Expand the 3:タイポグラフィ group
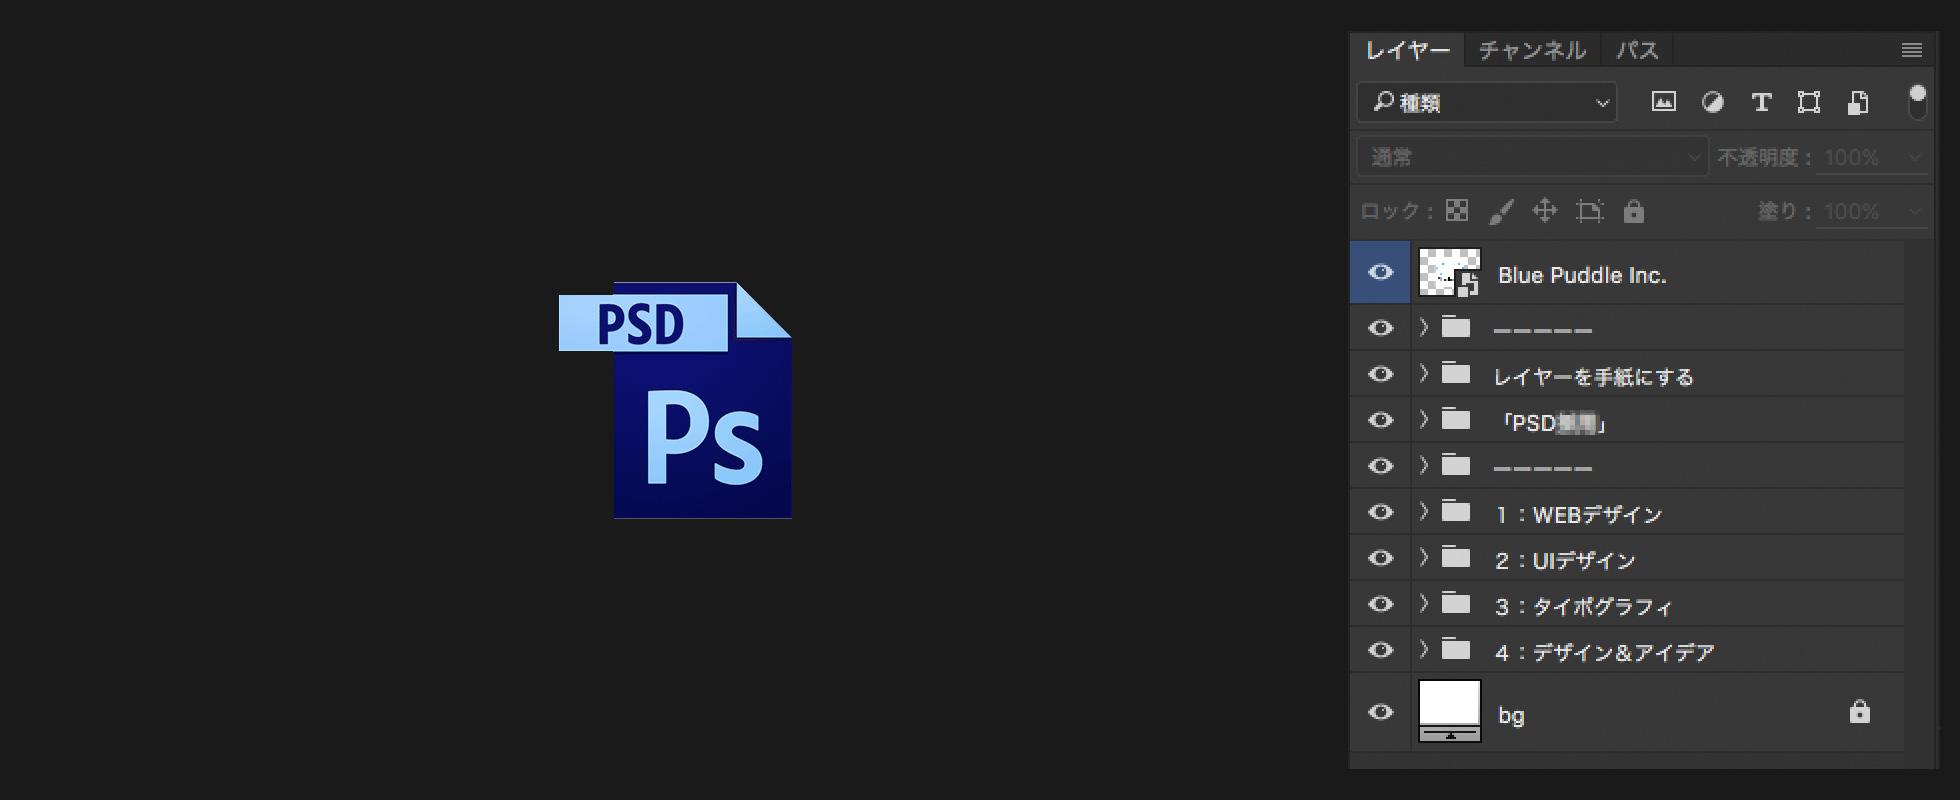The width and height of the screenshot is (1960, 800). coord(1424,604)
